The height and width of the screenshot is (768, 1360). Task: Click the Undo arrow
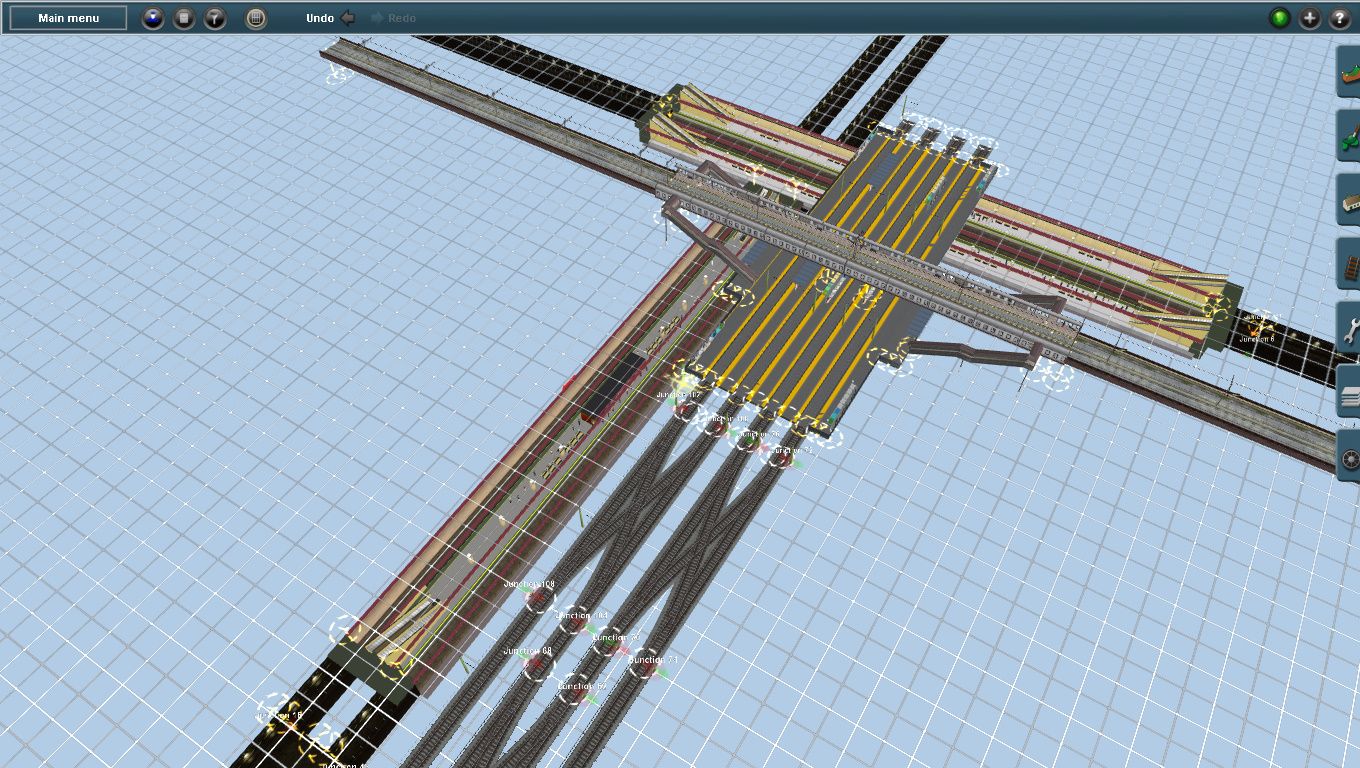348,18
